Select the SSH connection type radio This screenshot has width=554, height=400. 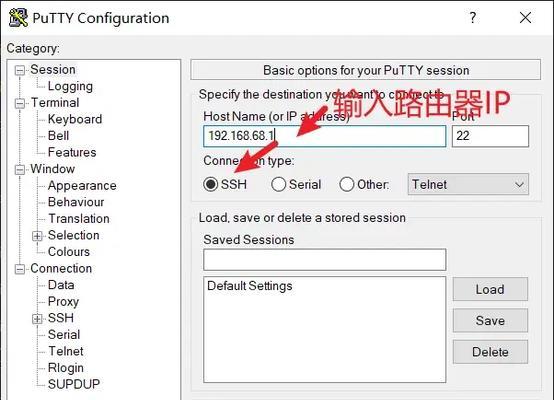pos(211,184)
